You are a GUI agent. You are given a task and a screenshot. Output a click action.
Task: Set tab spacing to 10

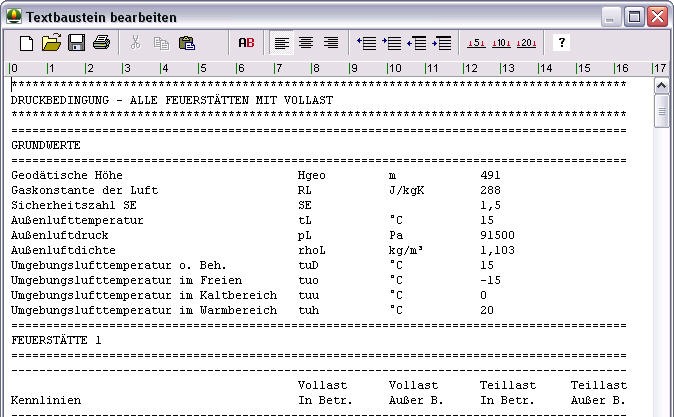coord(501,43)
